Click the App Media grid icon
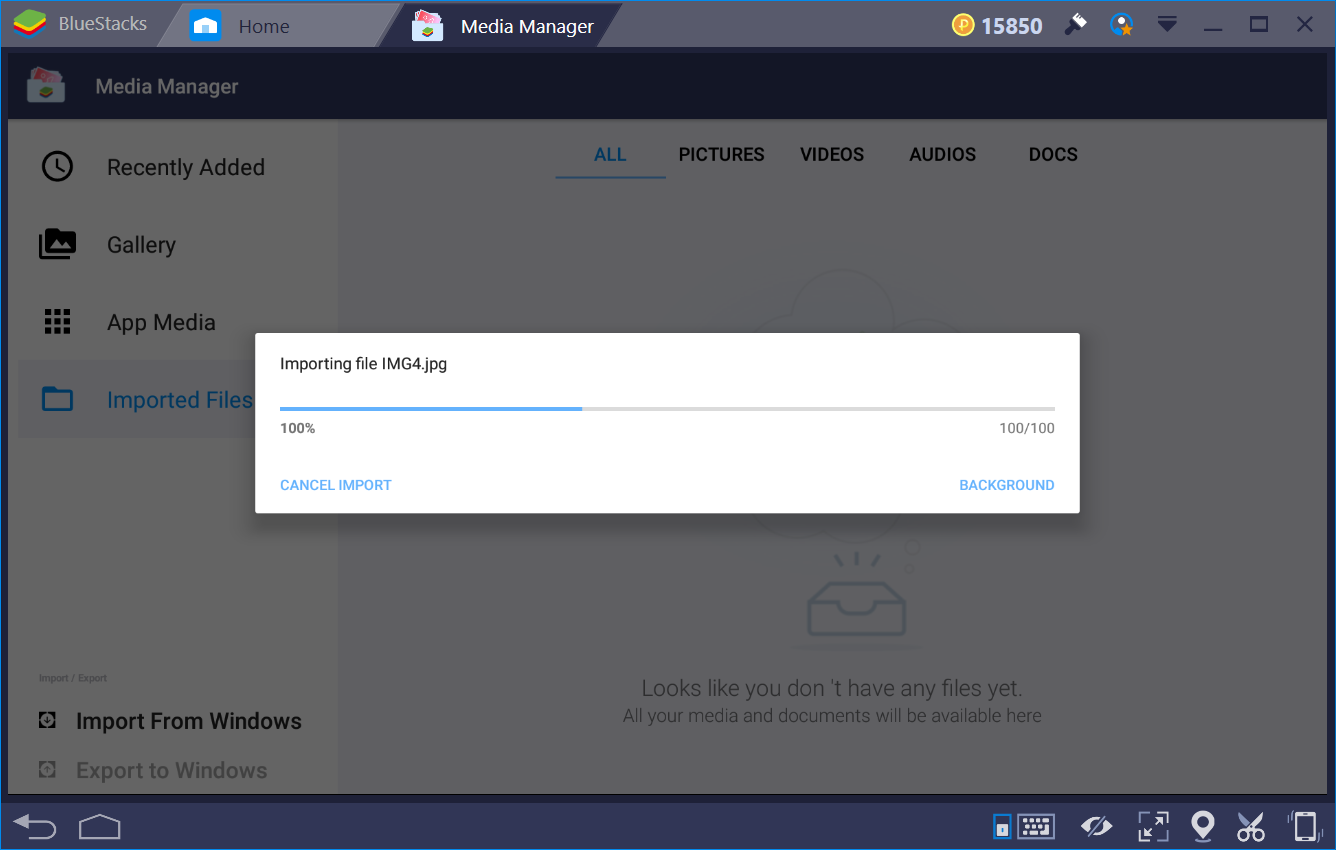The width and height of the screenshot is (1336, 850). (x=57, y=321)
